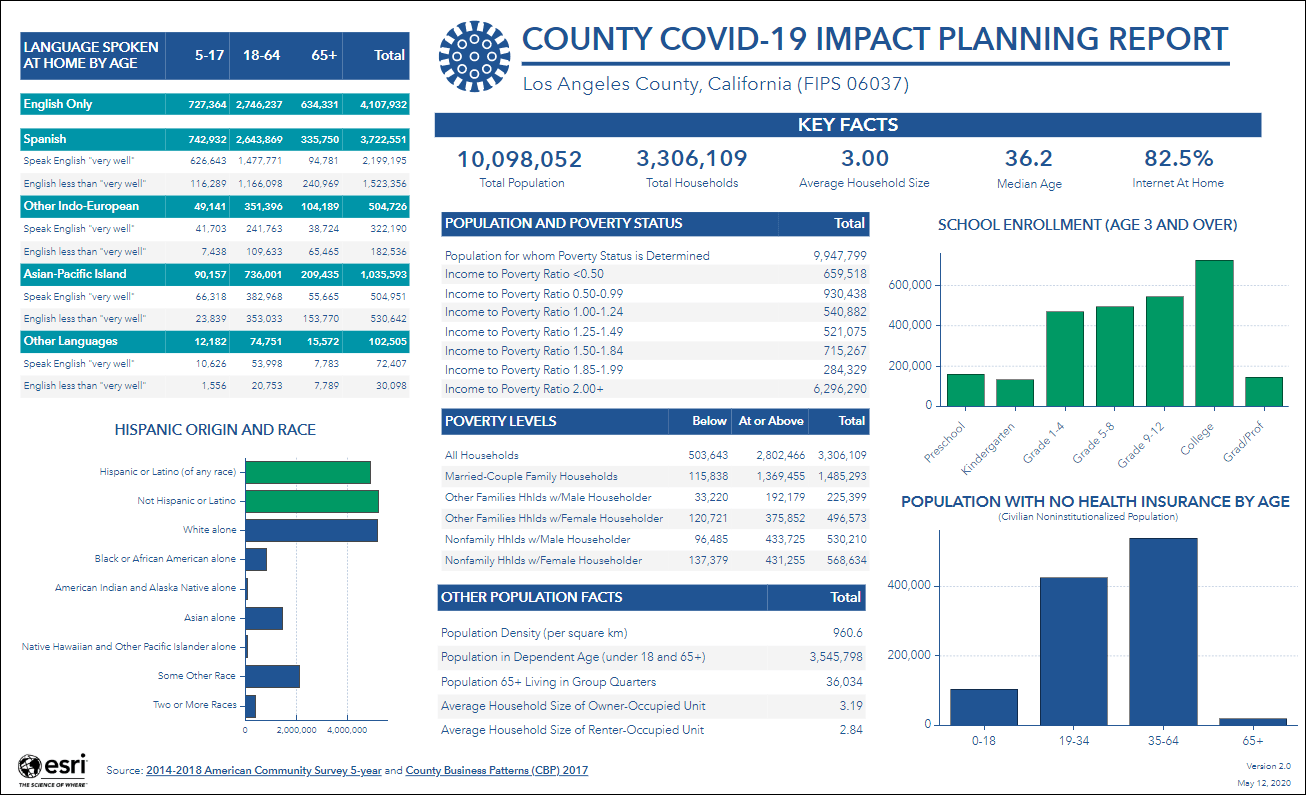The image size is (1306, 795).
Task: Click the Esri logo
Action: tap(55, 769)
